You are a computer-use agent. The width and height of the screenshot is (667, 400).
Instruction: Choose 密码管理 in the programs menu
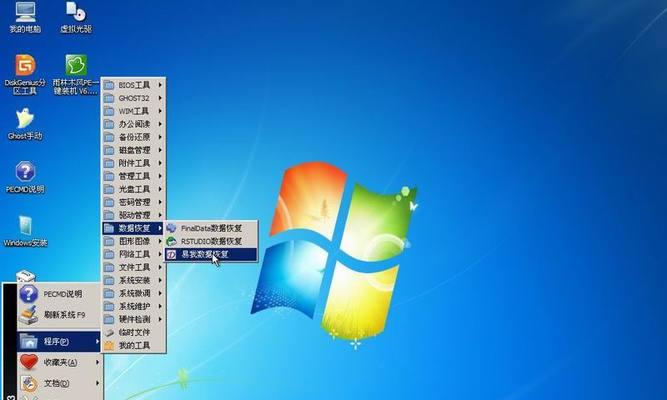point(134,202)
